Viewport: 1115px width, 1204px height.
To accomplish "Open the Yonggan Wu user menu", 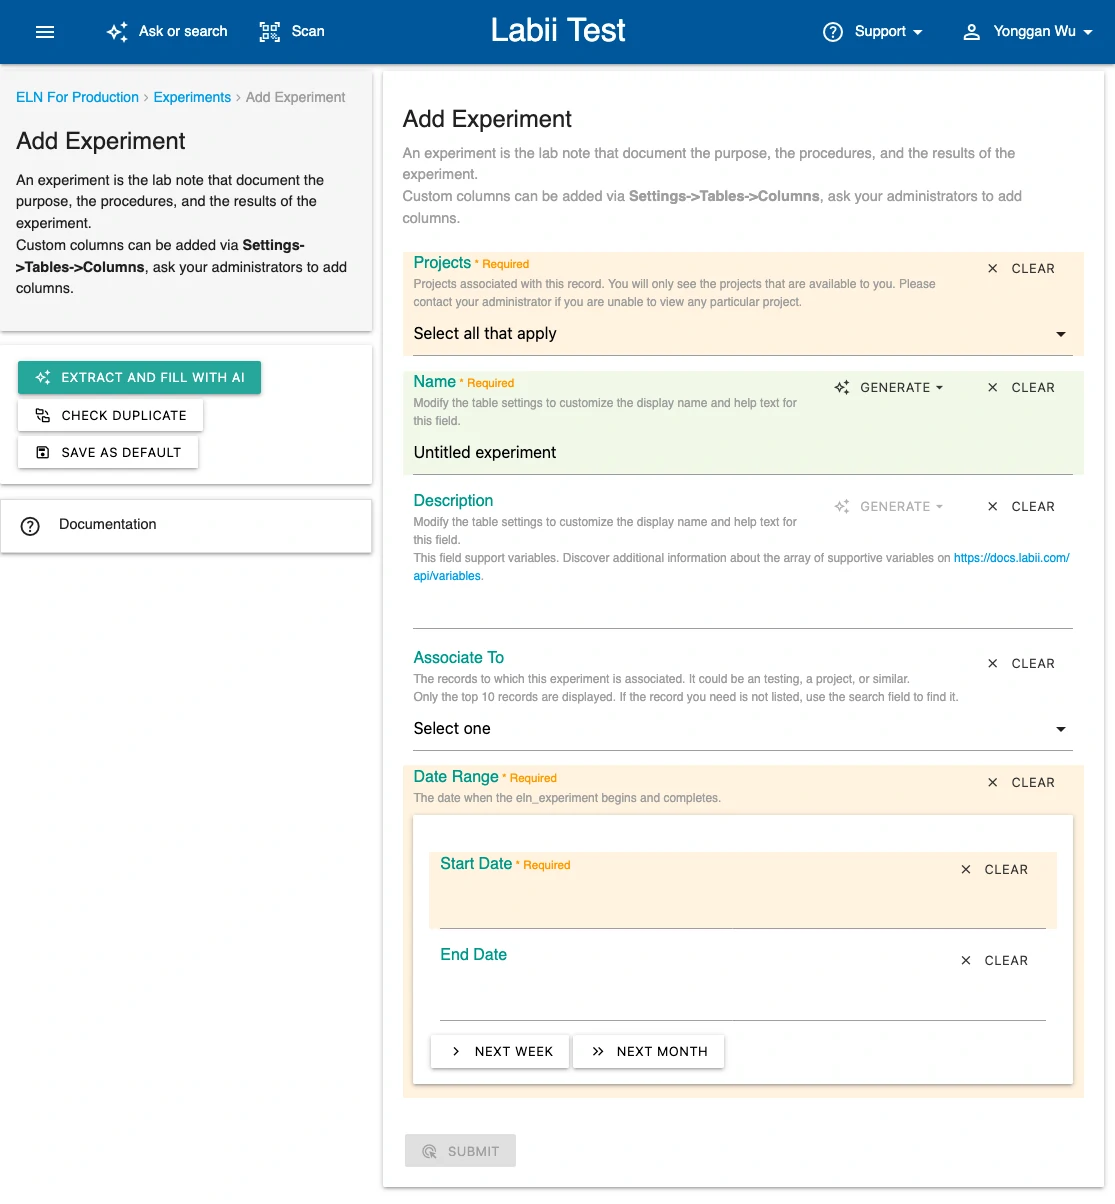I will point(1028,32).
